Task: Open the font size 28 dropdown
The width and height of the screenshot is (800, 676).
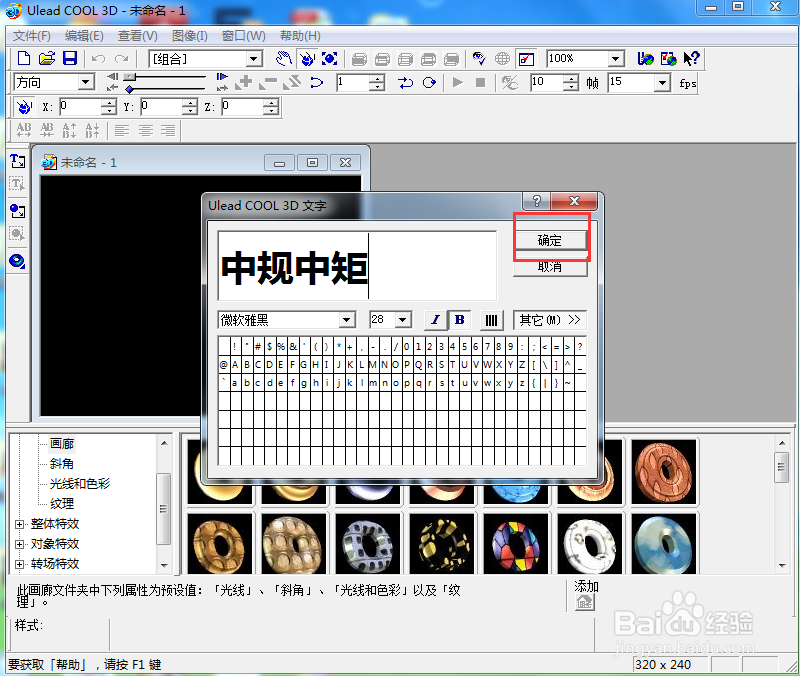Action: [x=403, y=320]
